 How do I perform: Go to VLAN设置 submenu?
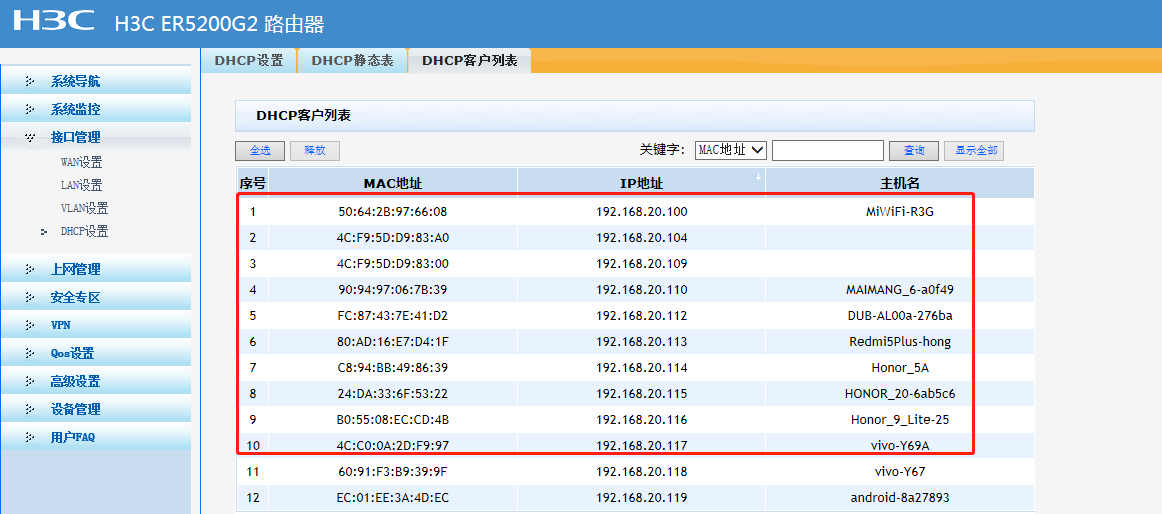tap(84, 209)
